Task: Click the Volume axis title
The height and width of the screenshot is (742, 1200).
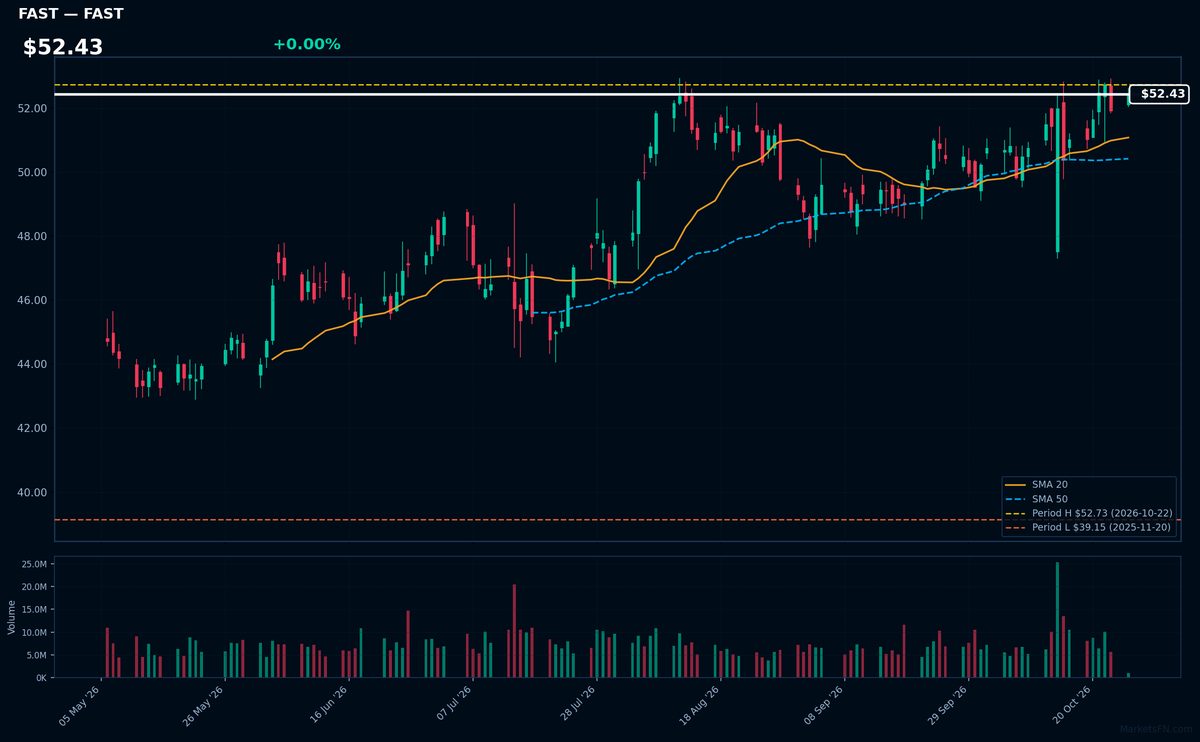Action: (x=11, y=617)
